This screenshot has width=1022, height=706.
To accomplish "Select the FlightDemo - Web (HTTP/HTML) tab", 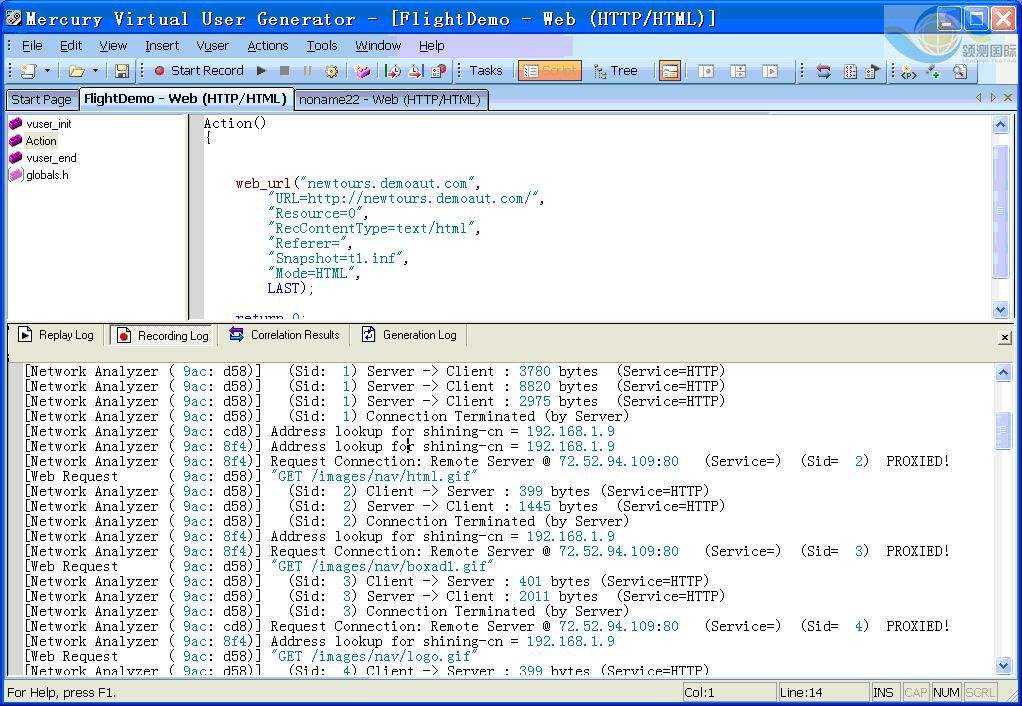I will pos(186,98).
